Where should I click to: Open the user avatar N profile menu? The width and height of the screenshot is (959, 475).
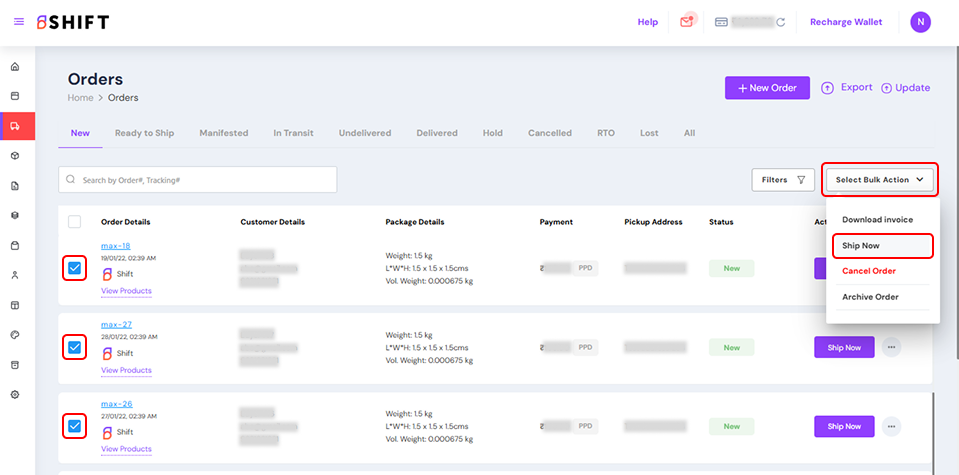(920, 22)
